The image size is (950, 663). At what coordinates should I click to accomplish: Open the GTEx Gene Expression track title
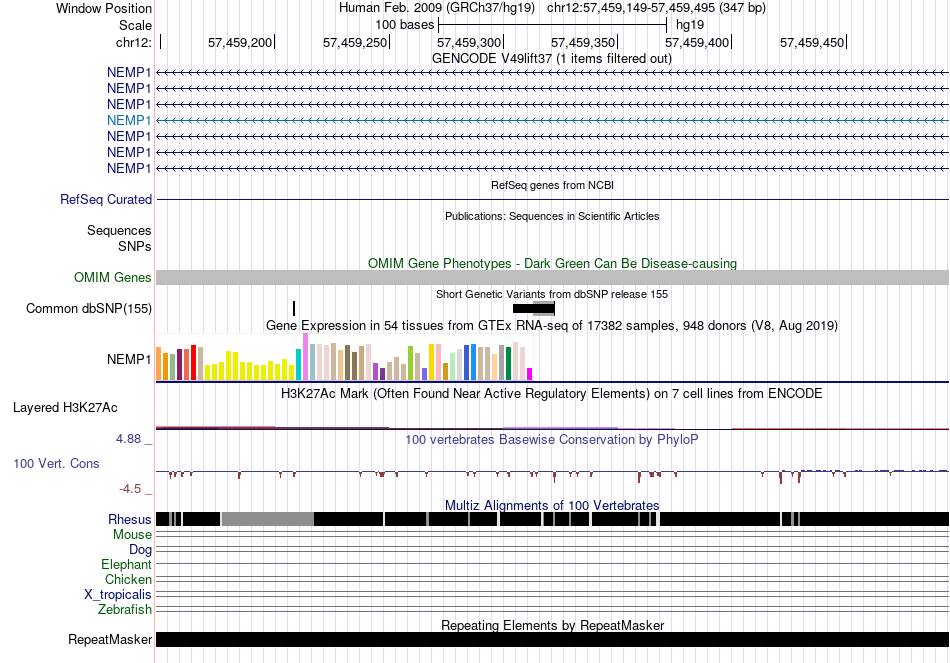pyautogui.click(x=552, y=325)
